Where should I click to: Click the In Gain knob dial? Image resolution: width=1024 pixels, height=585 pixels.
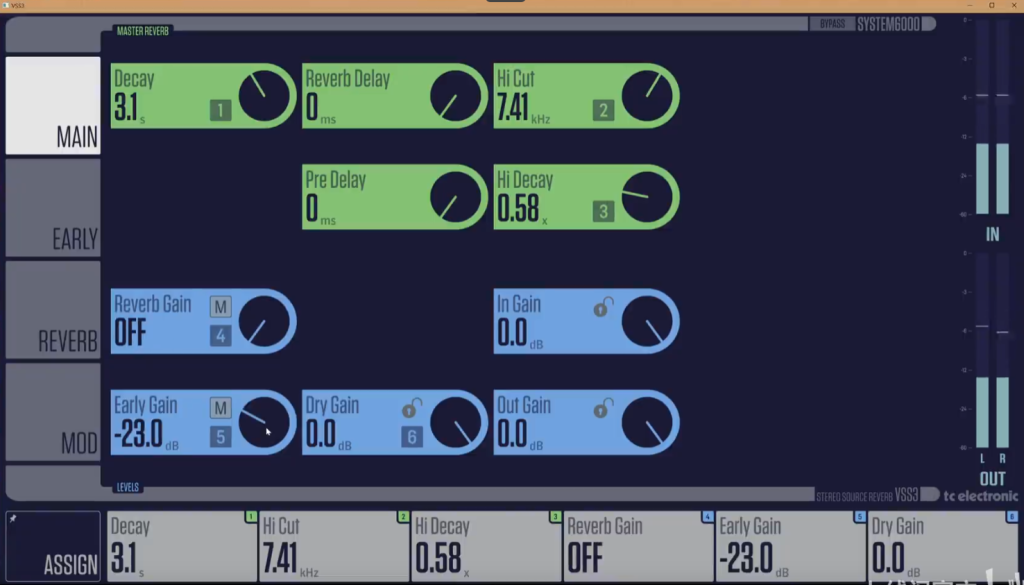coord(647,321)
